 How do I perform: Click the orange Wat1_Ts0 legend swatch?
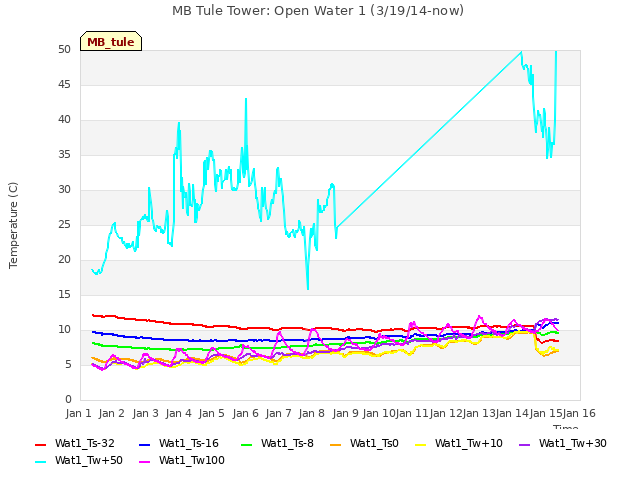pyautogui.click(x=336, y=444)
